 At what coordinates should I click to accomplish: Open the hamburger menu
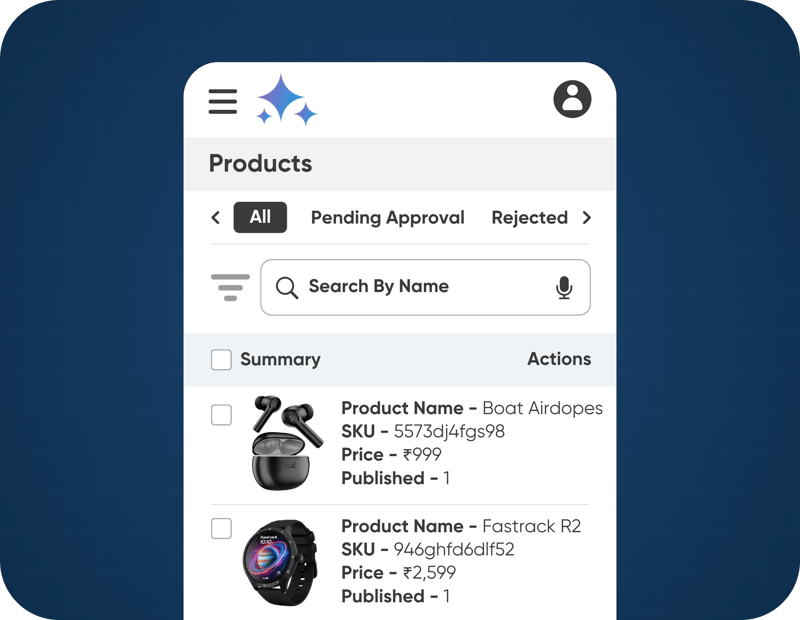click(223, 101)
